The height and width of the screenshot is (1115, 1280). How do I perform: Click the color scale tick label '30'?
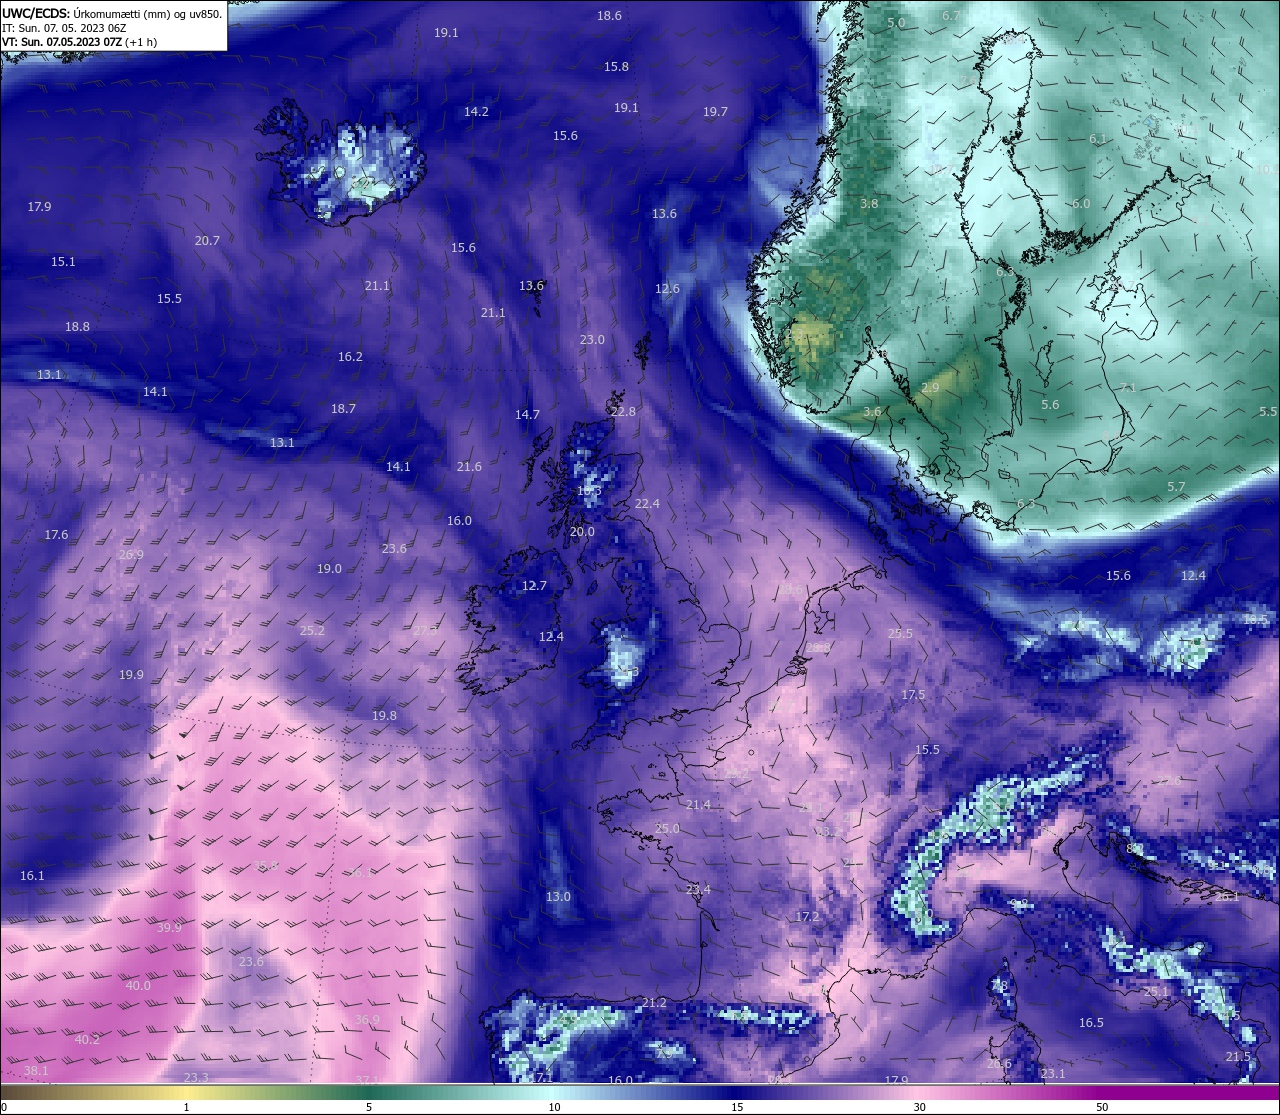(x=919, y=1107)
